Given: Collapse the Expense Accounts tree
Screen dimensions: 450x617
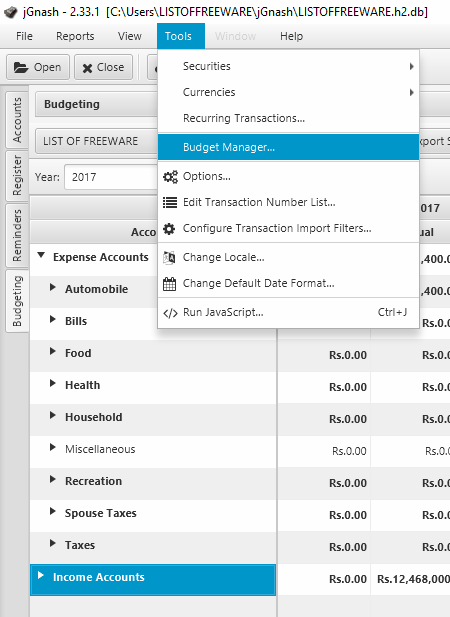Looking at the screenshot, I should pos(41,255).
